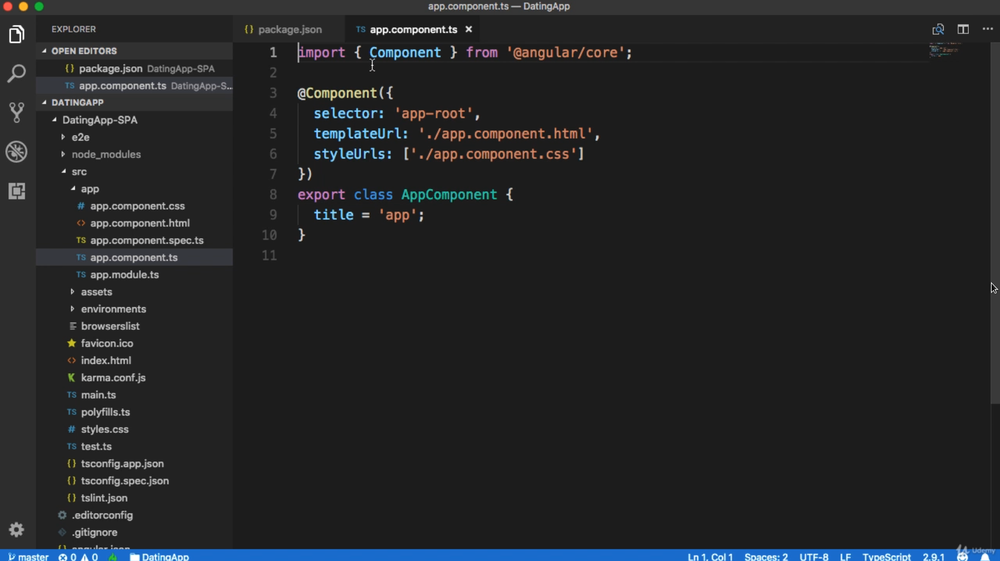This screenshot has width=1000, height=561.
Task: Click line number 9 in the gutter
Action: (x=273, y=215)
